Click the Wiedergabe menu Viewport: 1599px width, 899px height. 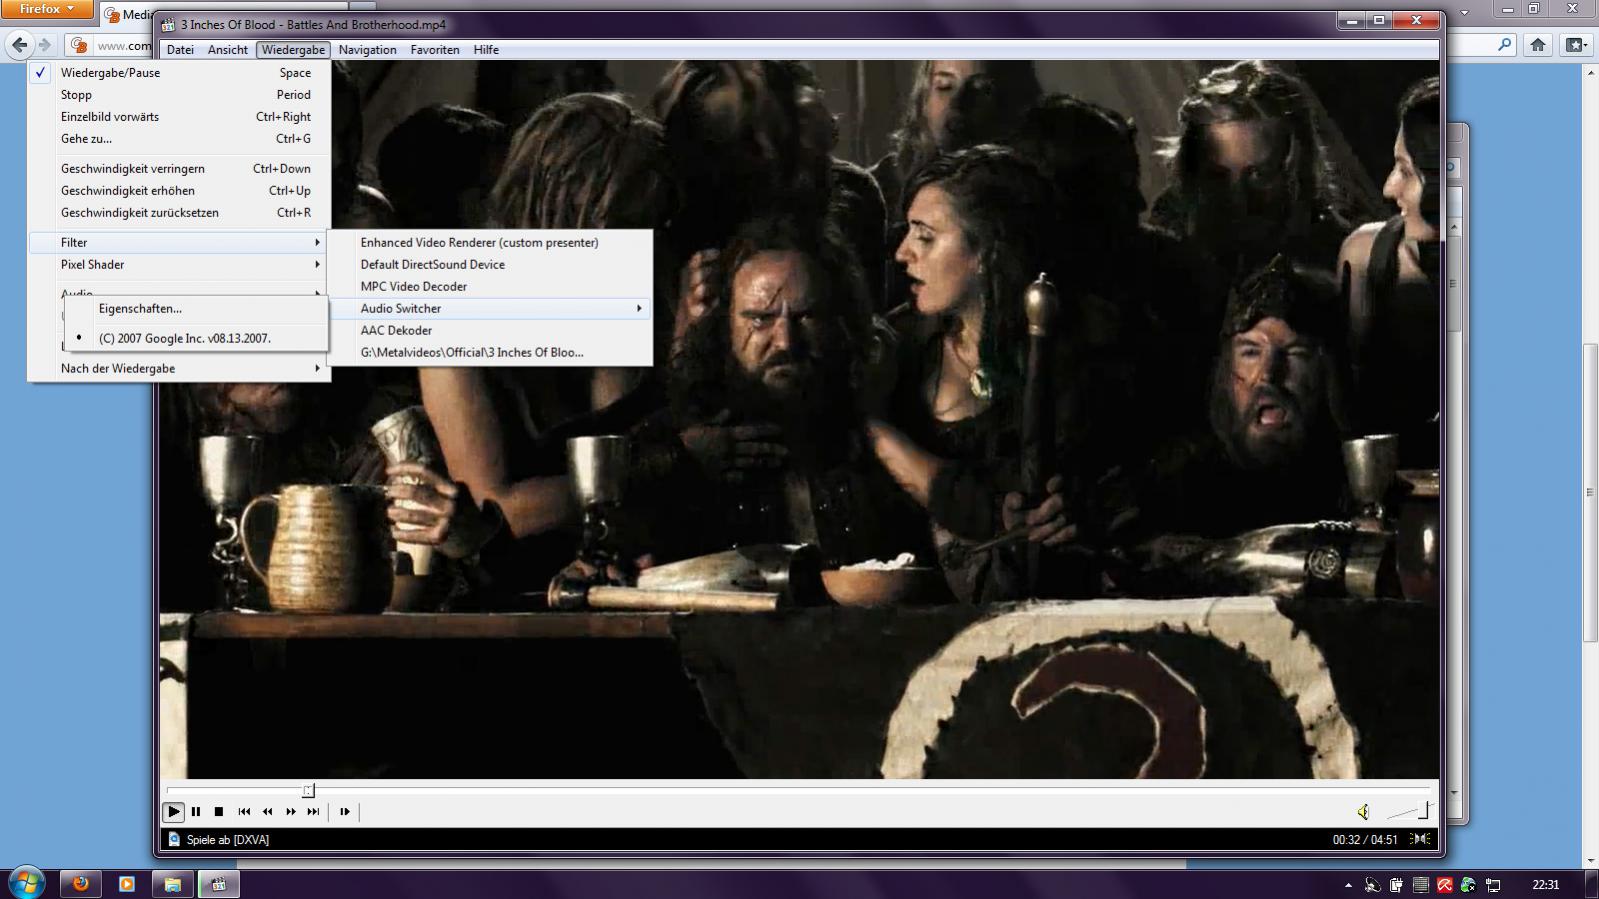pos(293,50)
